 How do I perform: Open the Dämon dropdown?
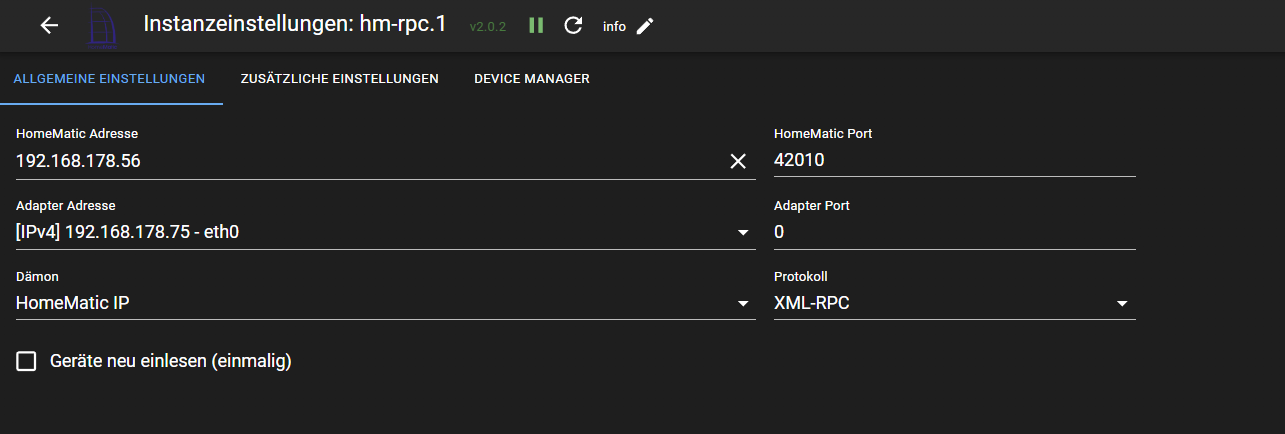[x=385, y=303]
